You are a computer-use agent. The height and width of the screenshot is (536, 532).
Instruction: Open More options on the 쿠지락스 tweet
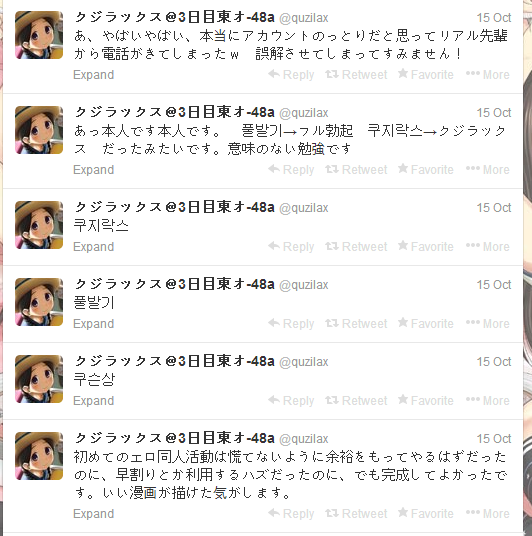point(488,246)
